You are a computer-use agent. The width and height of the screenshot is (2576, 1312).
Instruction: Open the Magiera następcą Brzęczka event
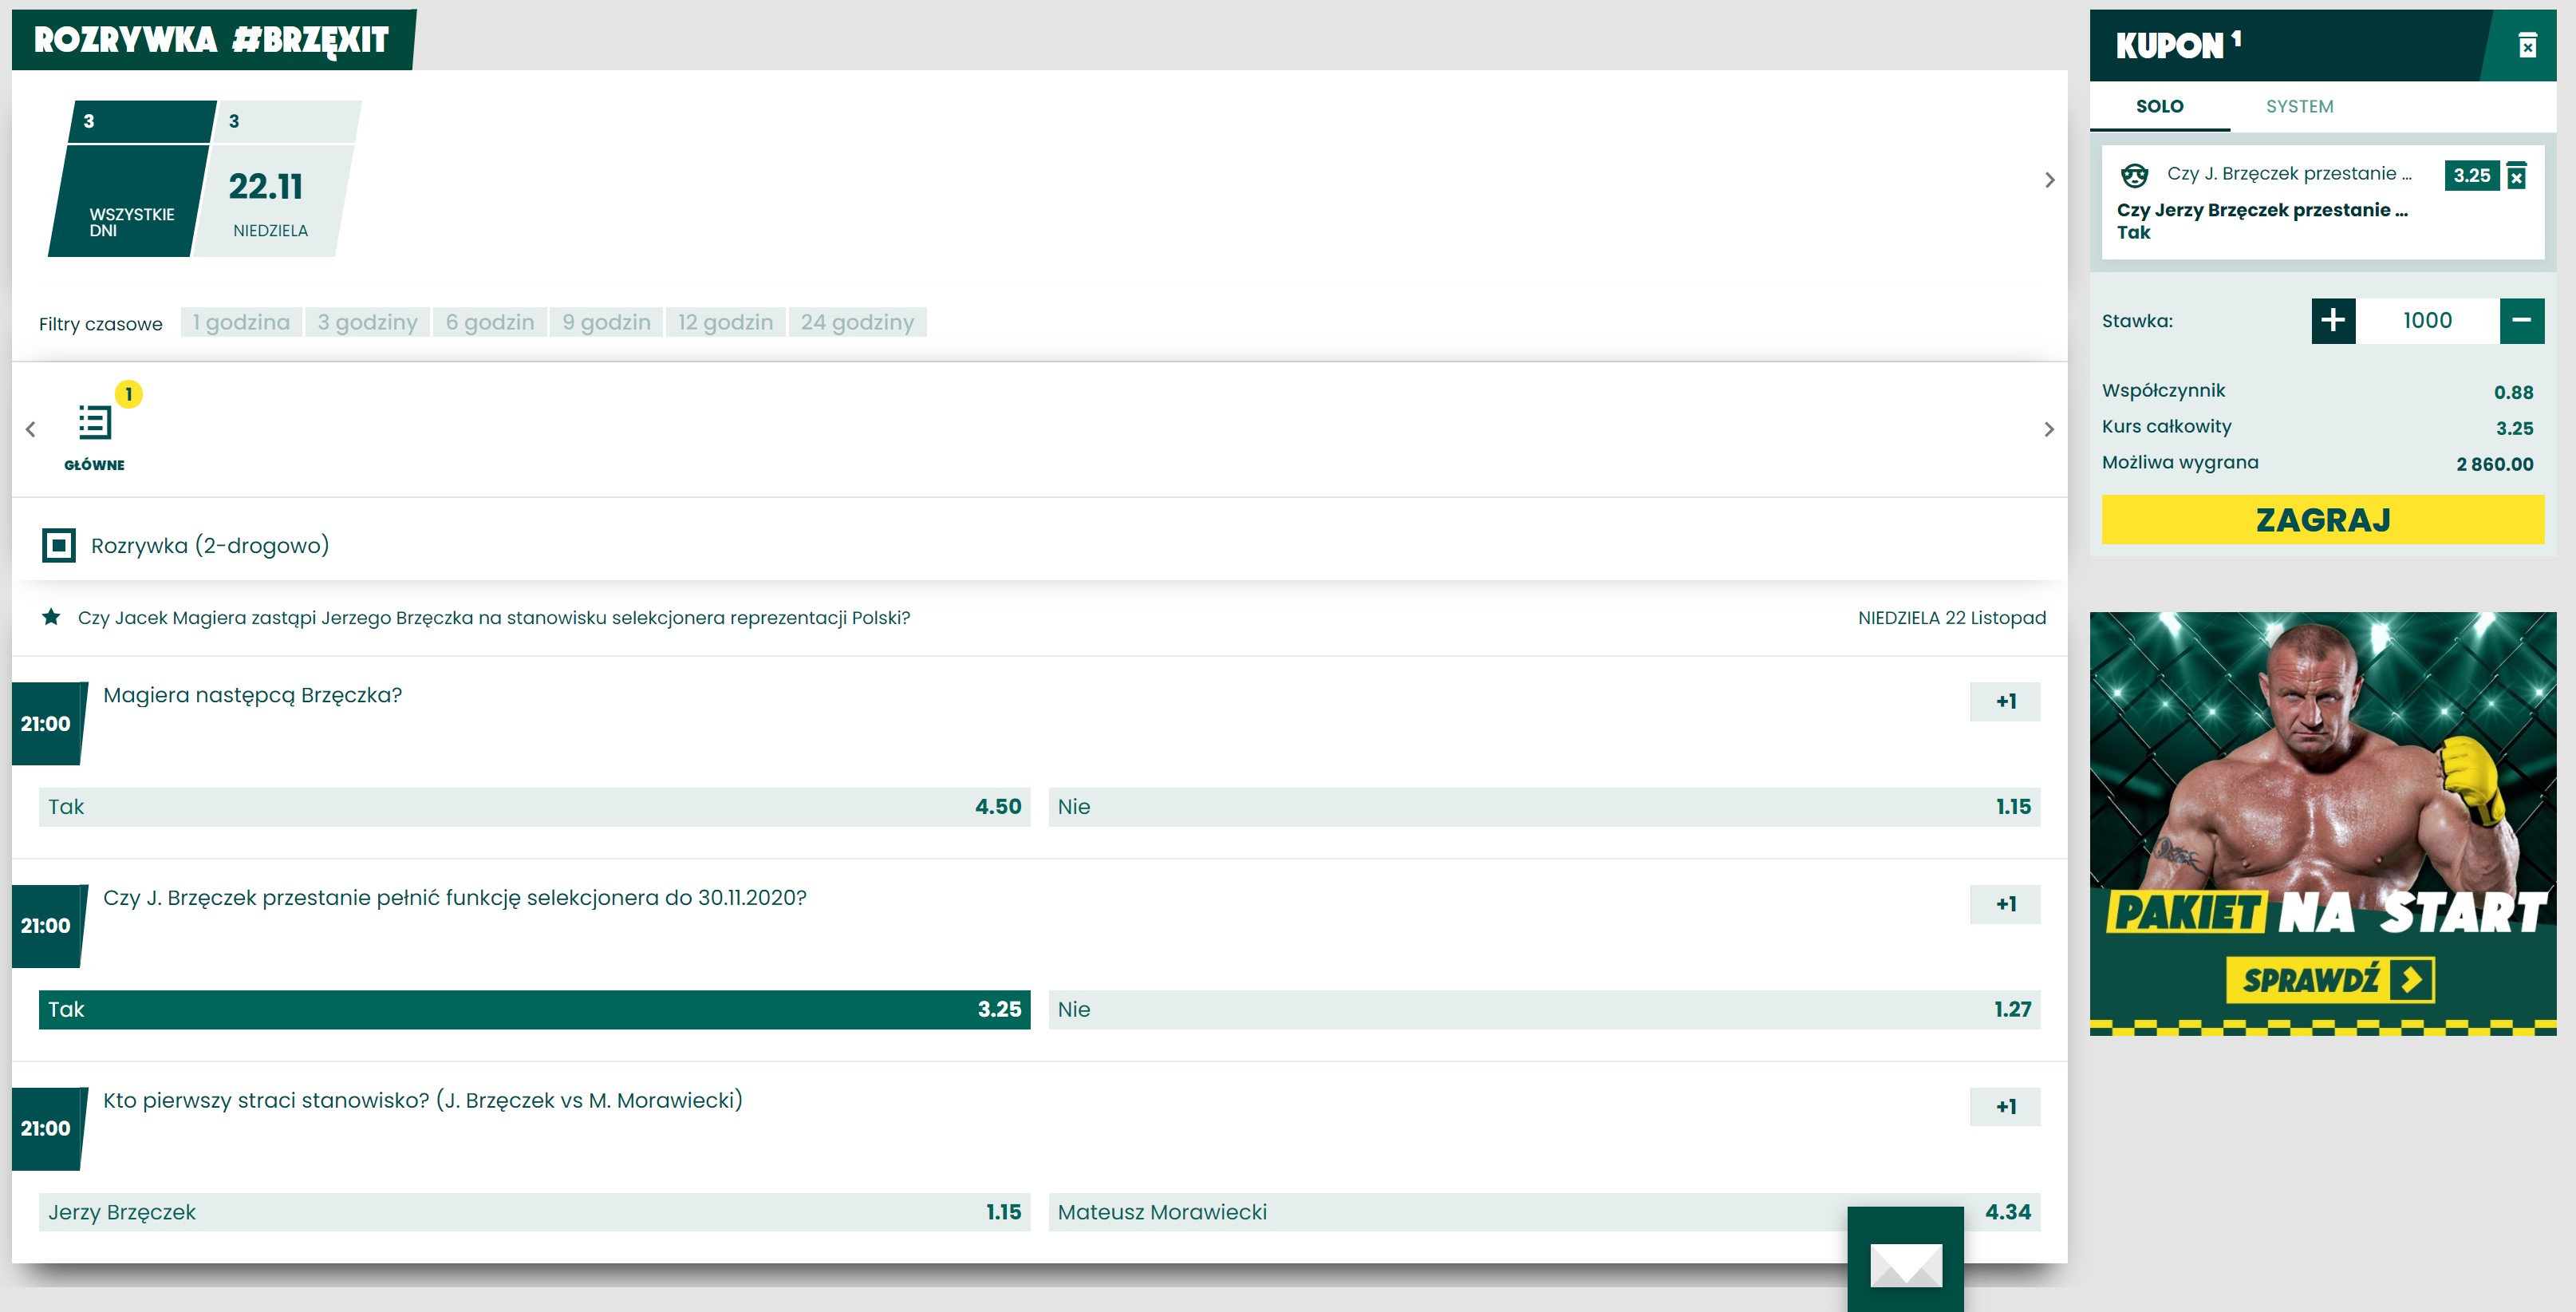click(252, 695)
